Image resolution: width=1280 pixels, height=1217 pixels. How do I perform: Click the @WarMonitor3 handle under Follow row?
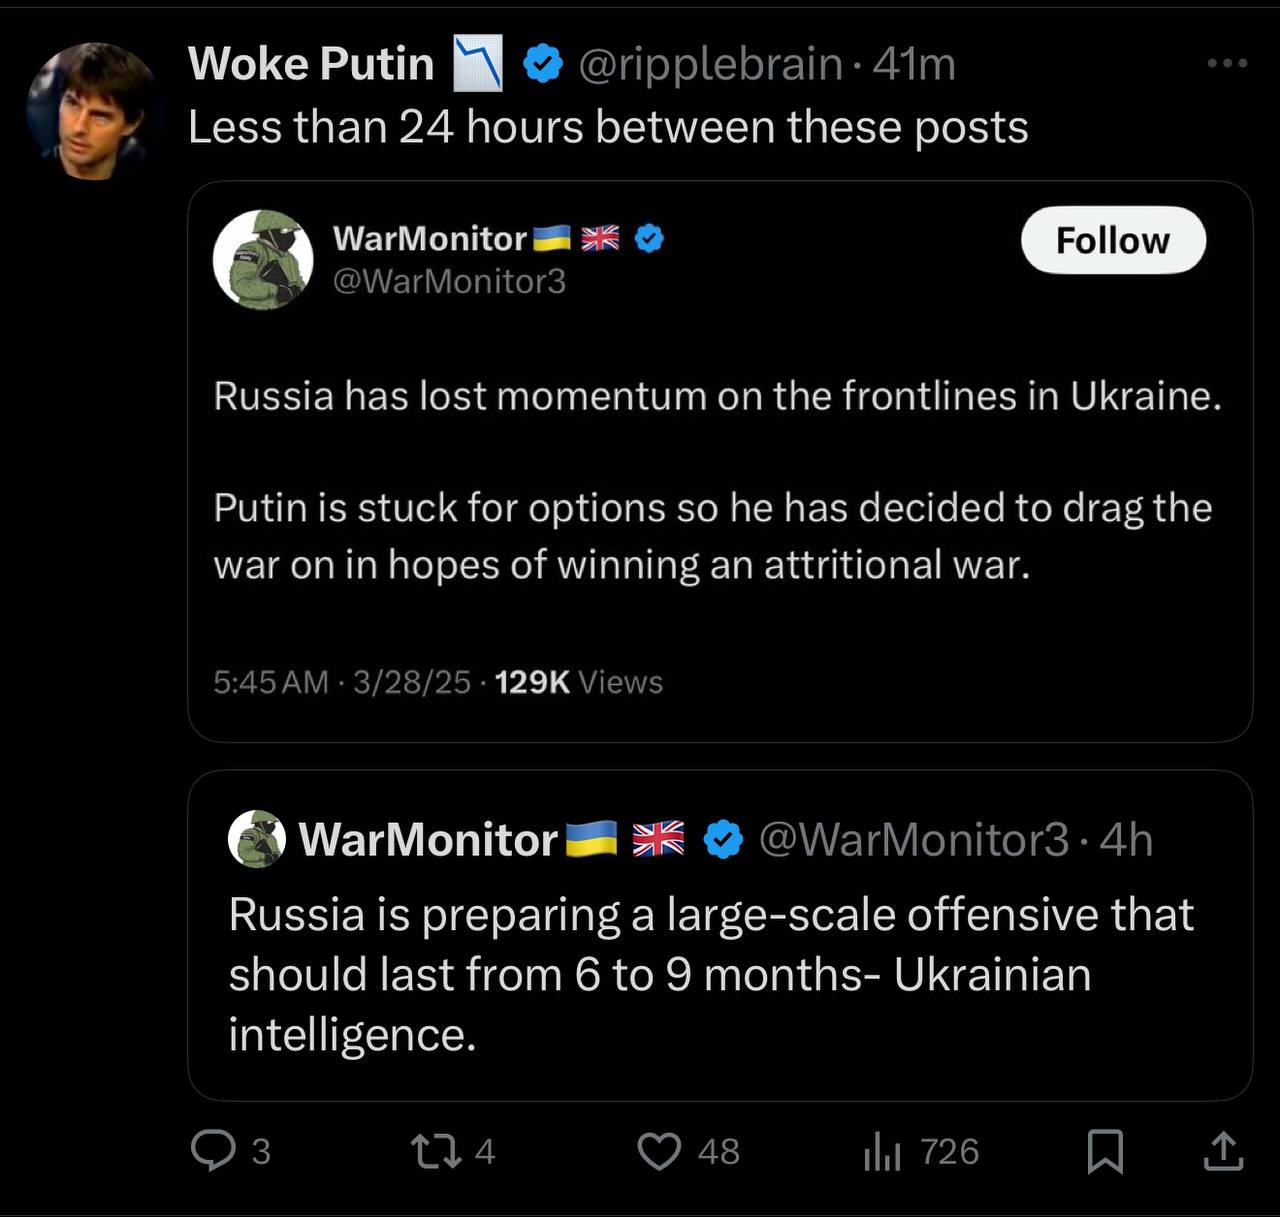click(x=449, y=281)
